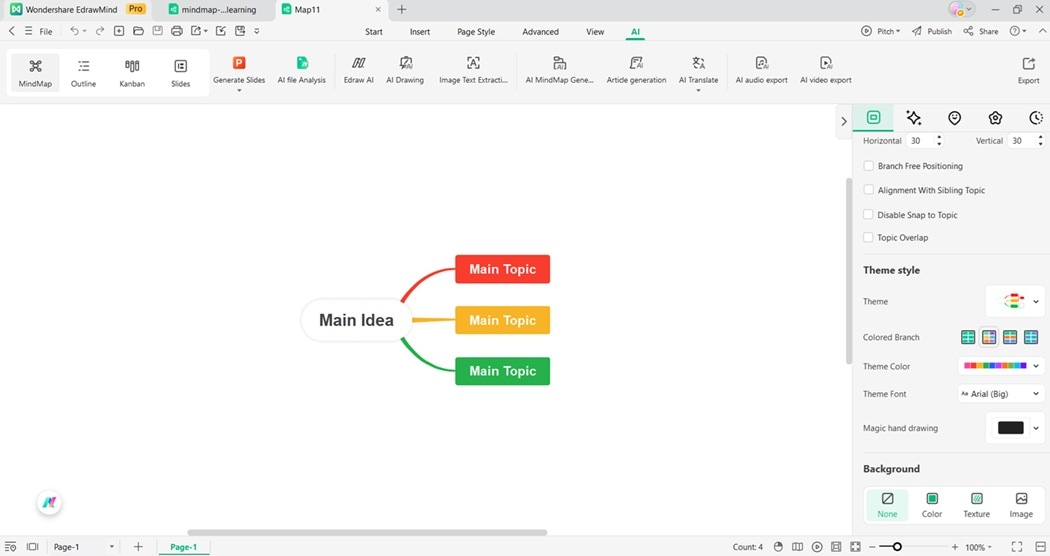
Task: Open Slides view mode
Action: [x=180, y=72]
